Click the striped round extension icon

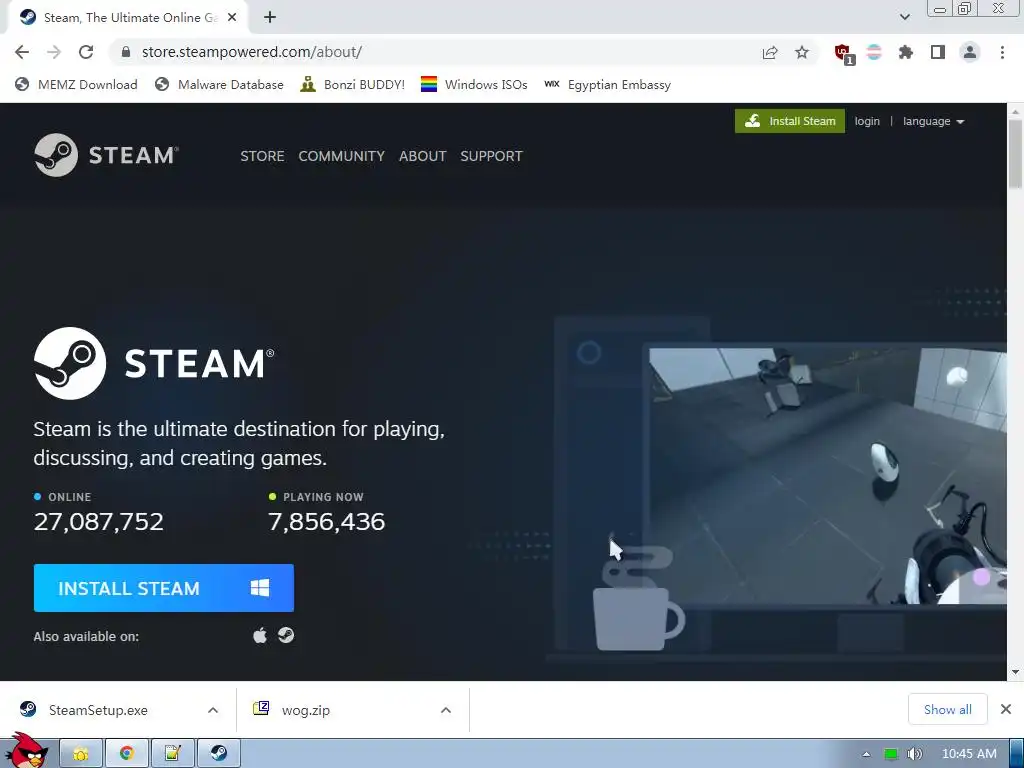pos(874,52)
